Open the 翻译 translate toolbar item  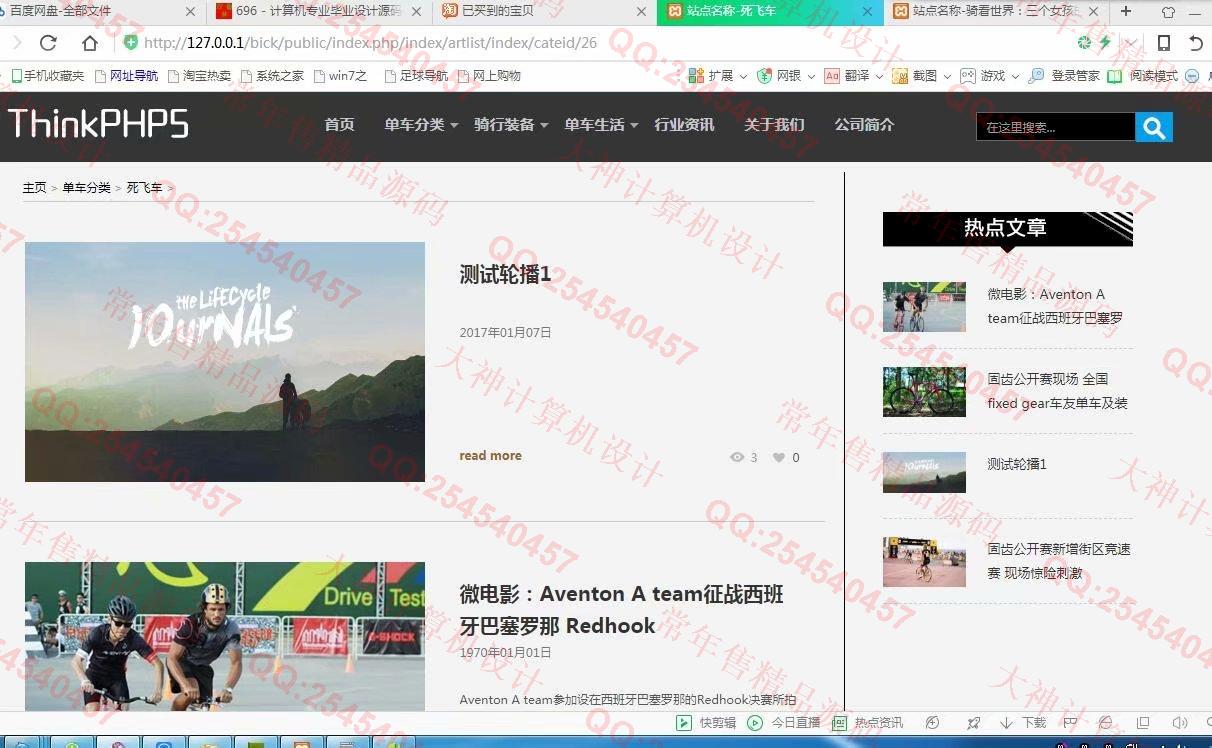(x=847, y=76)
